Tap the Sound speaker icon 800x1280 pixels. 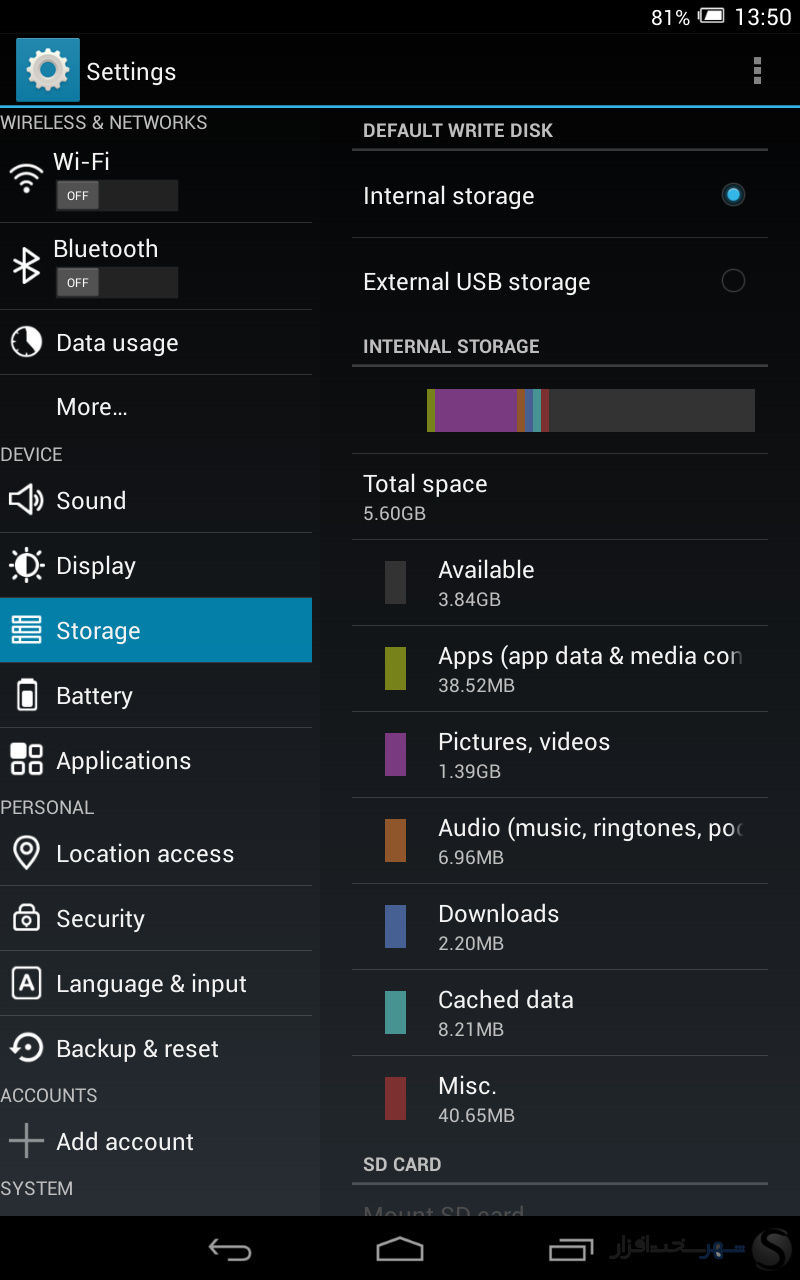(26, 500)
